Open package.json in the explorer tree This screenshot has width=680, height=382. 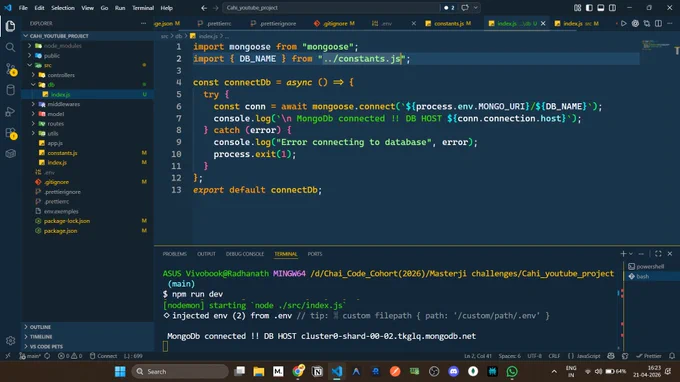(87, 231)
